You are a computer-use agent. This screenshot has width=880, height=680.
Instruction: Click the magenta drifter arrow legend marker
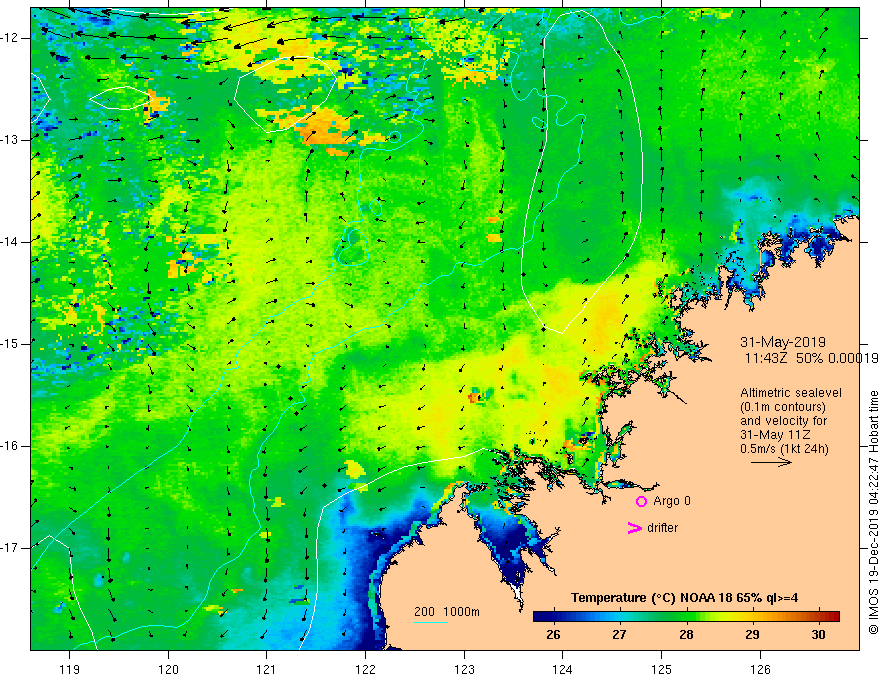[x=634, y=528]
